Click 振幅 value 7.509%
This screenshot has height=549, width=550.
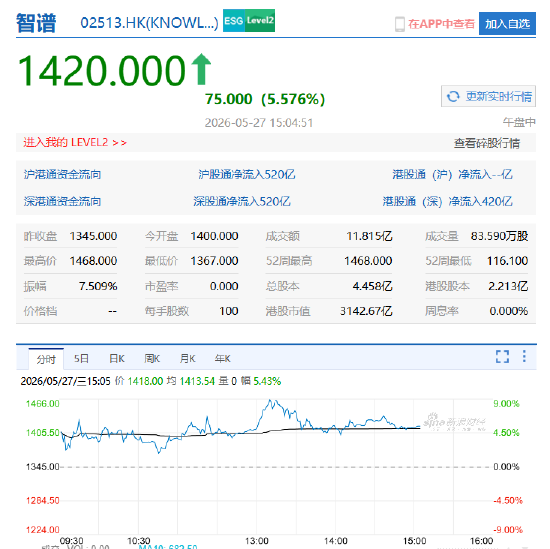[98, 286]
